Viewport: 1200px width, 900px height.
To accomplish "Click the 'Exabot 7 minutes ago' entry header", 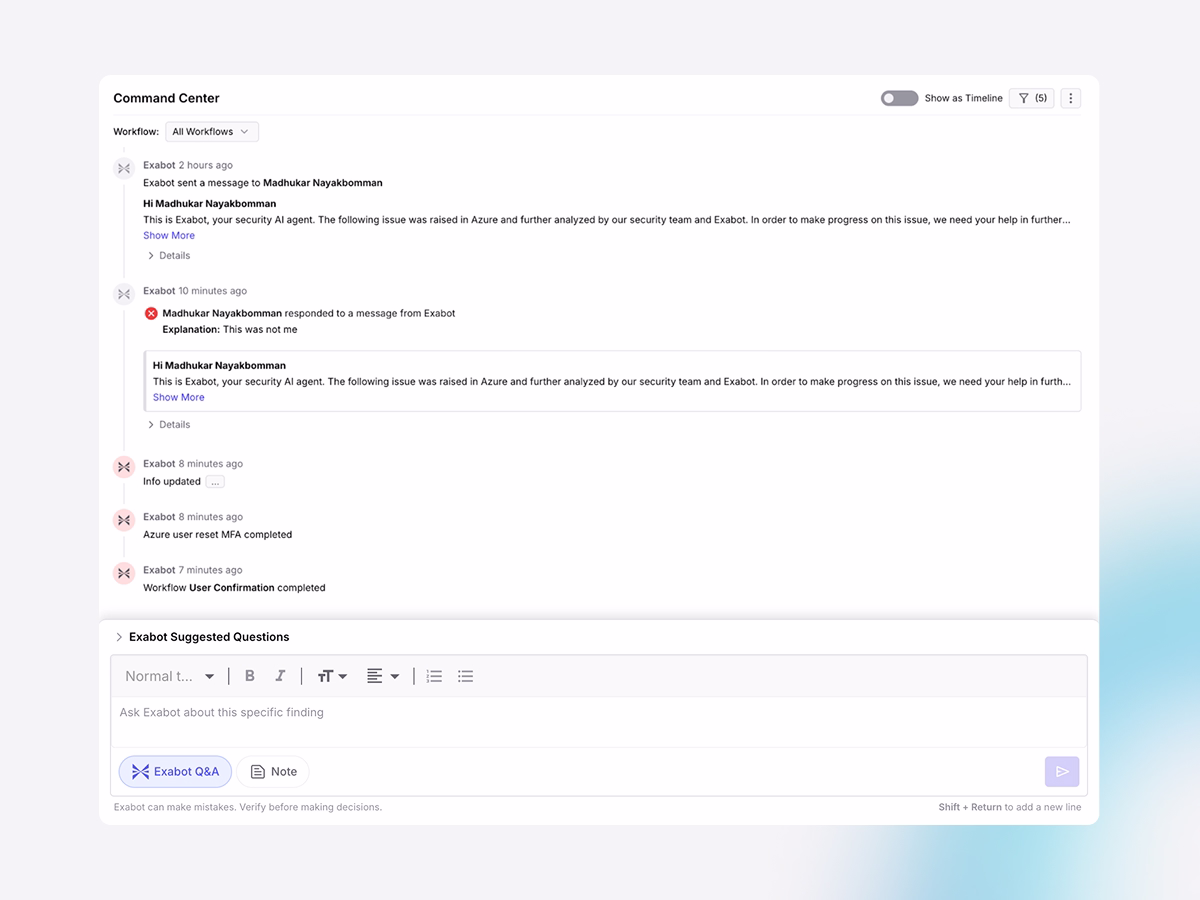I will (193, 570).
